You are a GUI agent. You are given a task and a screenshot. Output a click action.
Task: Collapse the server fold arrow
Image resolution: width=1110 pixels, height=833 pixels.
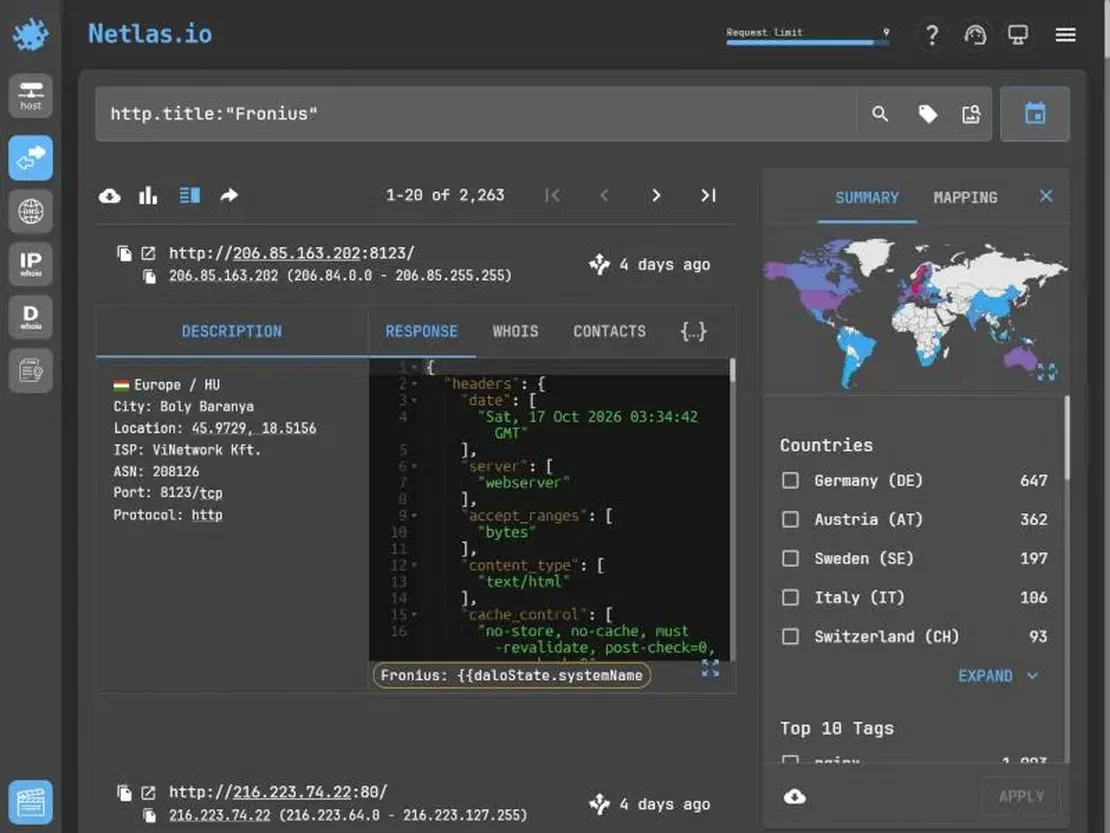(414, 466)
